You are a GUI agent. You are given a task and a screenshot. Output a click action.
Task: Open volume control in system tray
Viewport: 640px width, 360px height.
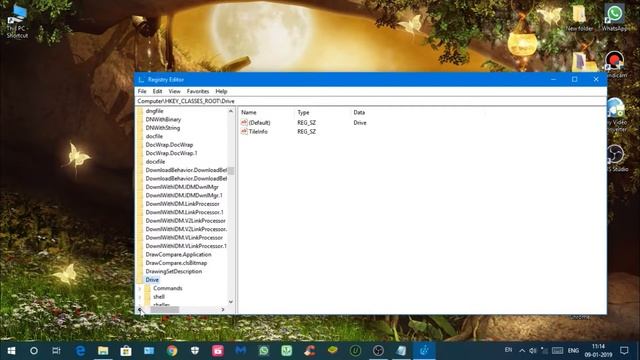pos(533,351)
